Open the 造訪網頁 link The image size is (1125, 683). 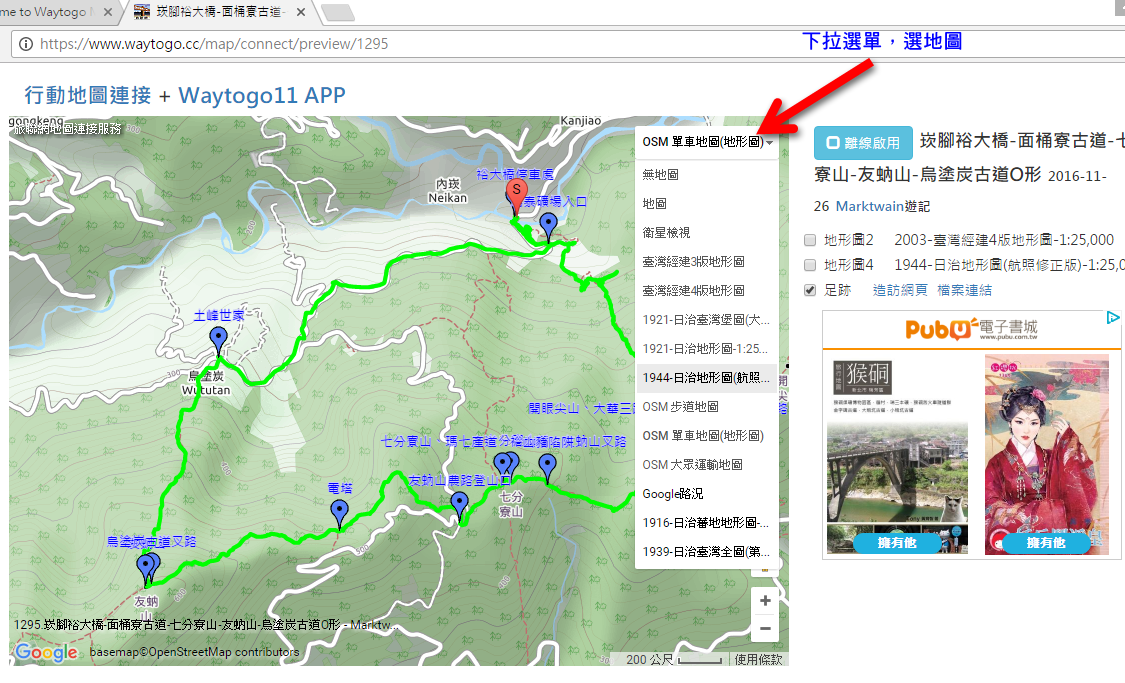coord(900,290)
